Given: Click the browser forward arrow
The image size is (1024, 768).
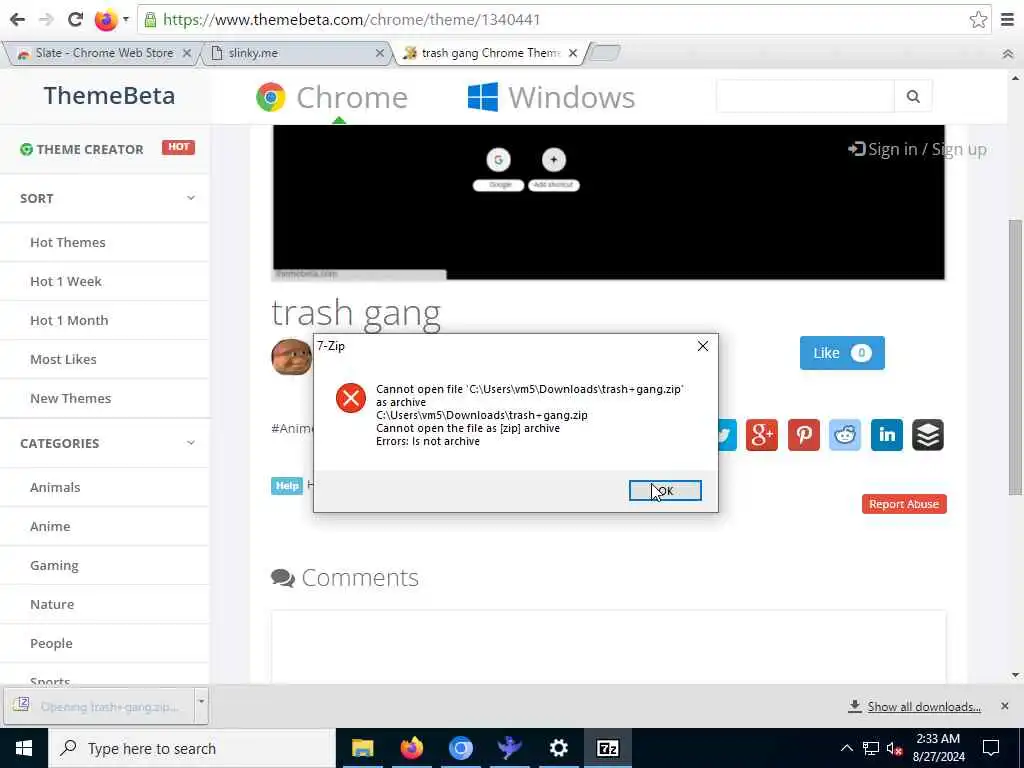Looking at the screenshot, I should [46, 20].
